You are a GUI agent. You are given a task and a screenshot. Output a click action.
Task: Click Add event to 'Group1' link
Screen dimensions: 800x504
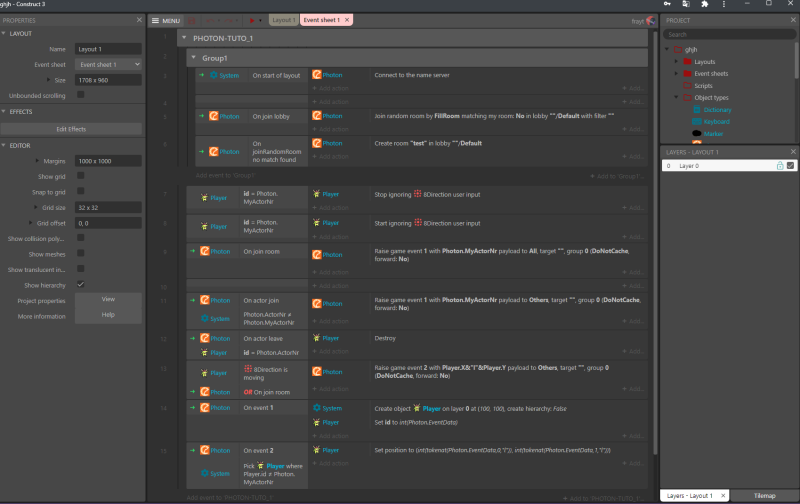click(226, 175)
